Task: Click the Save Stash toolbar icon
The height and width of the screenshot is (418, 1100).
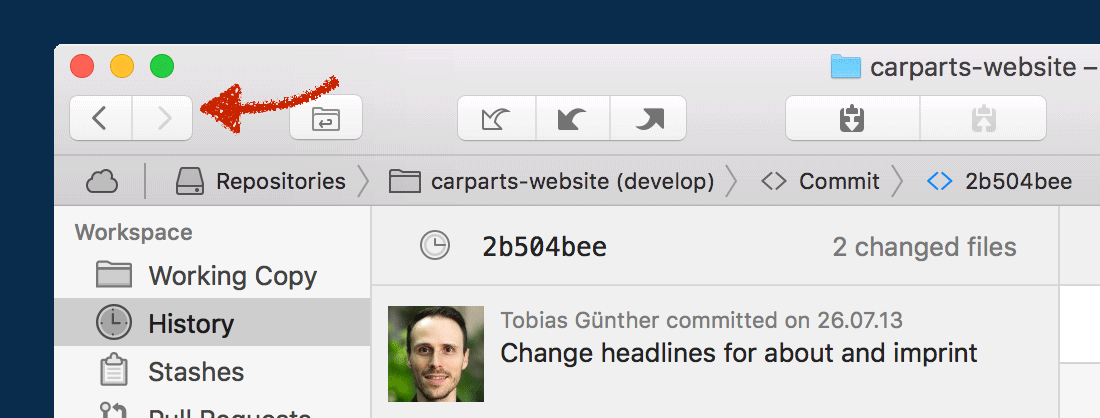Action: [x=852, y=119]
